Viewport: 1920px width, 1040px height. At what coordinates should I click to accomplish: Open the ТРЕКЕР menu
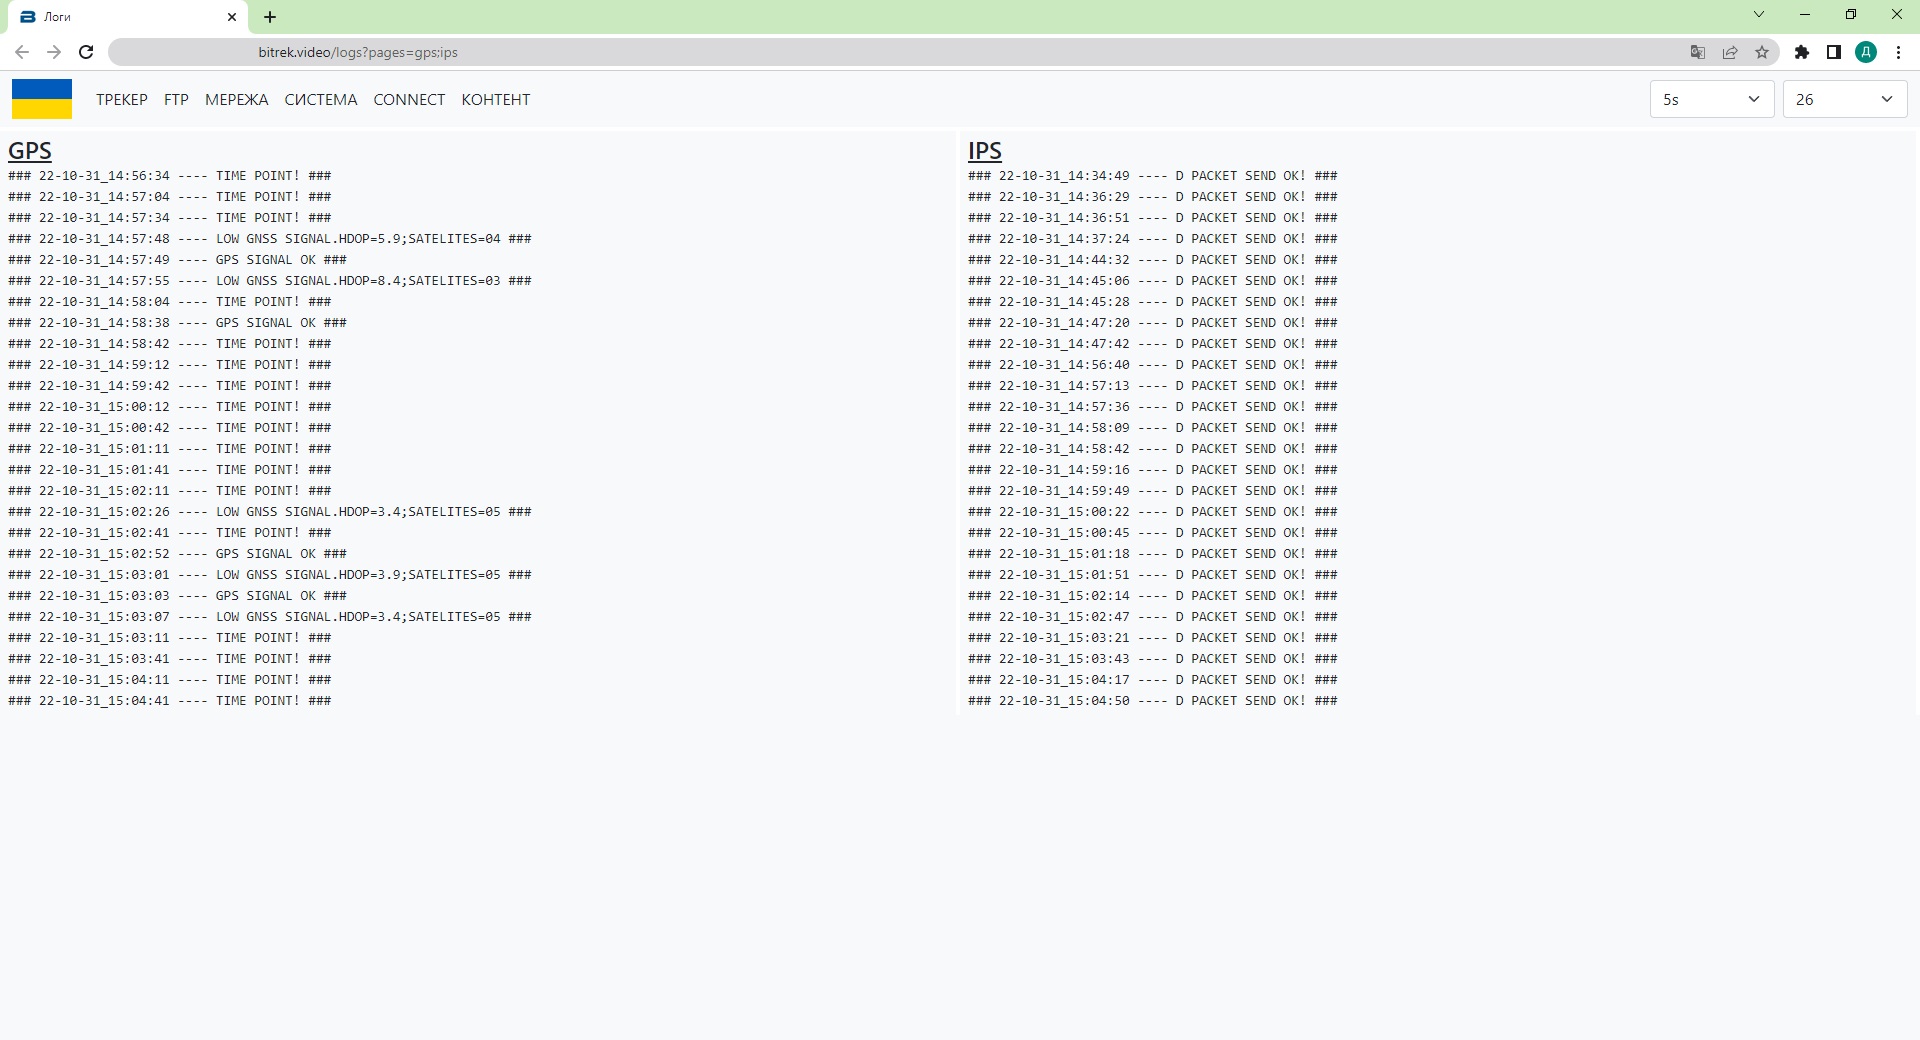(122, 99)
